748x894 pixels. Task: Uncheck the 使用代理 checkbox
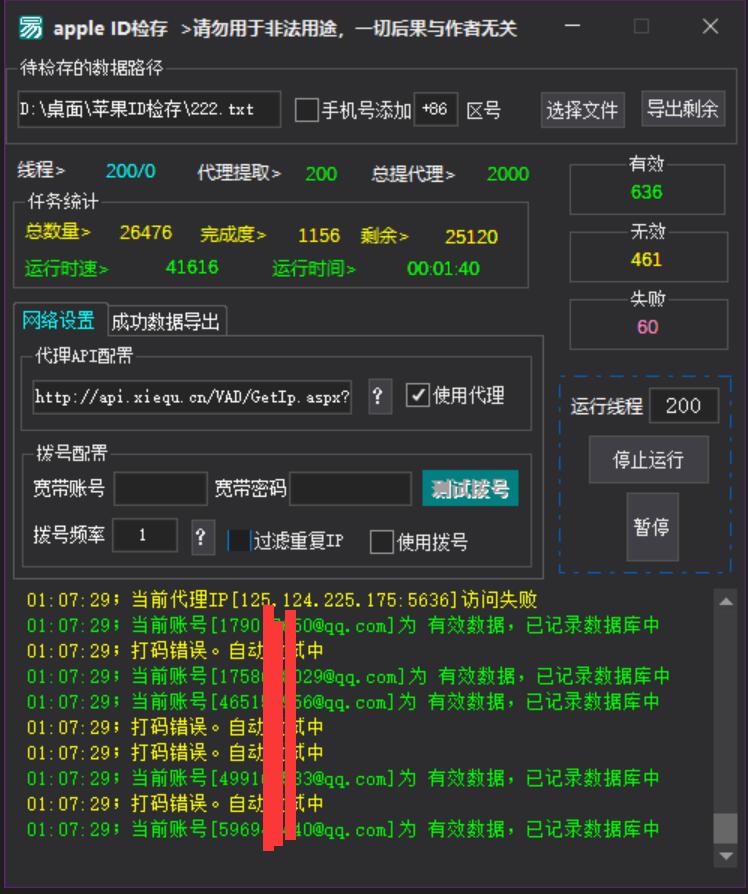pos(417,395)
